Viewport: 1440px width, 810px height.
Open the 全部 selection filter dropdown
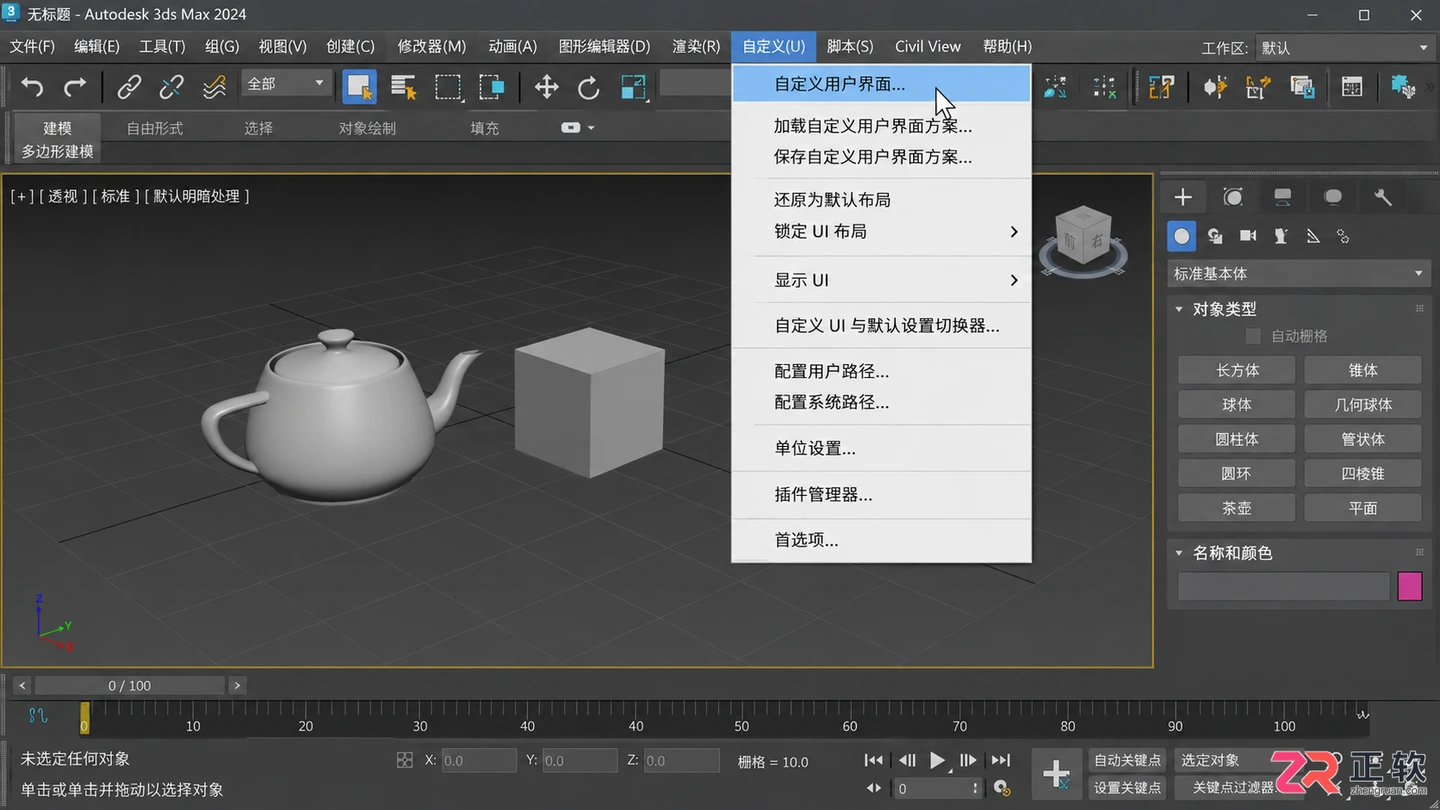tap(287, 84)
